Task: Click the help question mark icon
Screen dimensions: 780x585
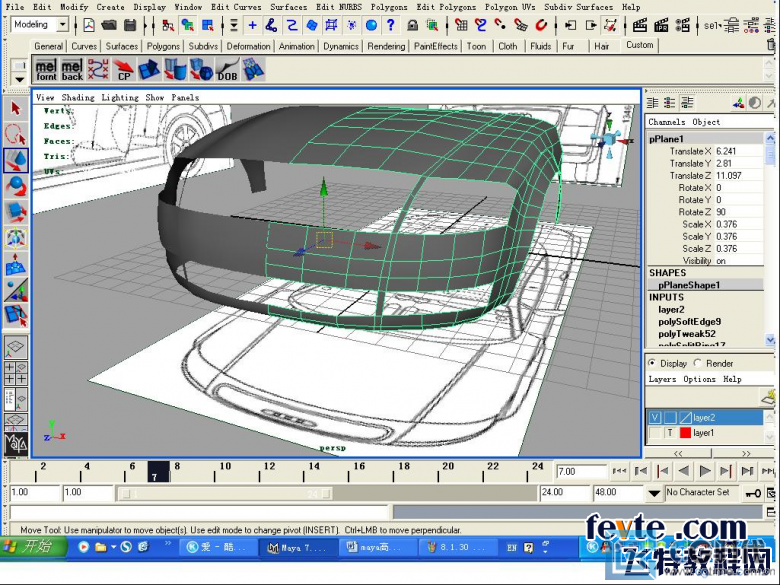Action: coord(390,25)
